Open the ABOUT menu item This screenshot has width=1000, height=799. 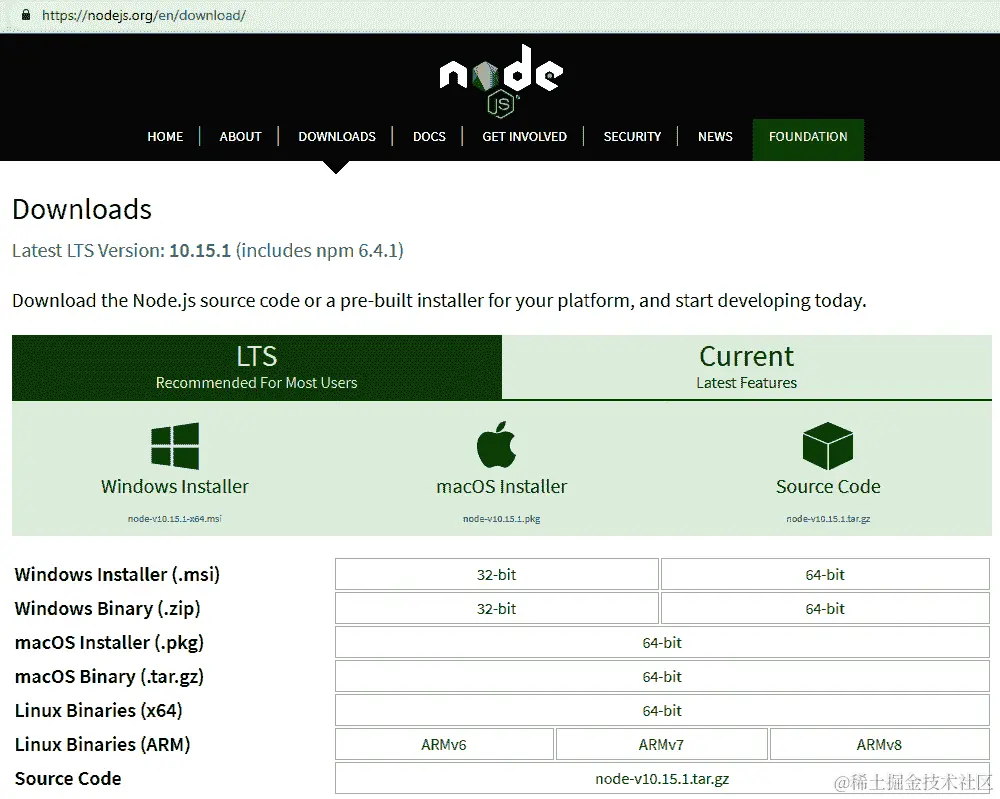[240, 136]
